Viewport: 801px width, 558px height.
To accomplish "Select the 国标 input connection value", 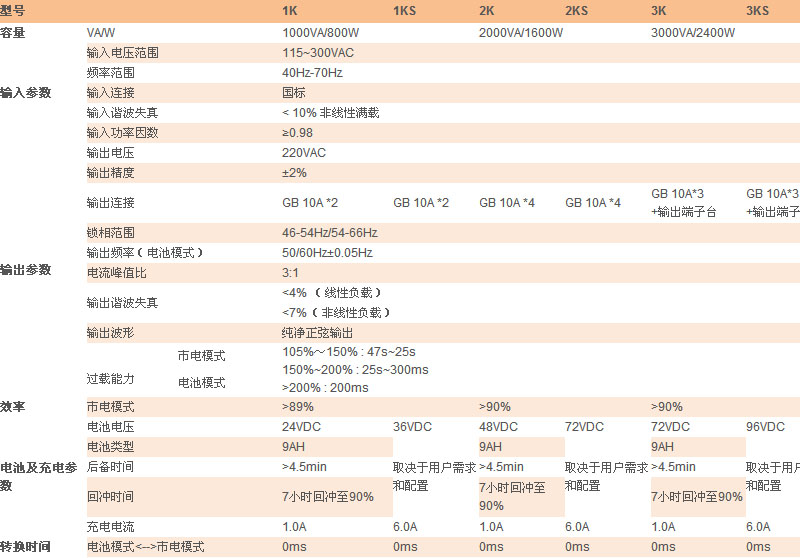I will point(294,93).
